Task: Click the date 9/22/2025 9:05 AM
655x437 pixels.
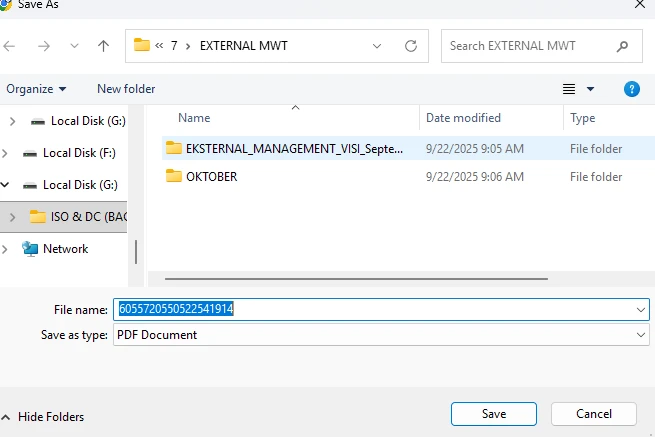Action: tap(475, 149)
